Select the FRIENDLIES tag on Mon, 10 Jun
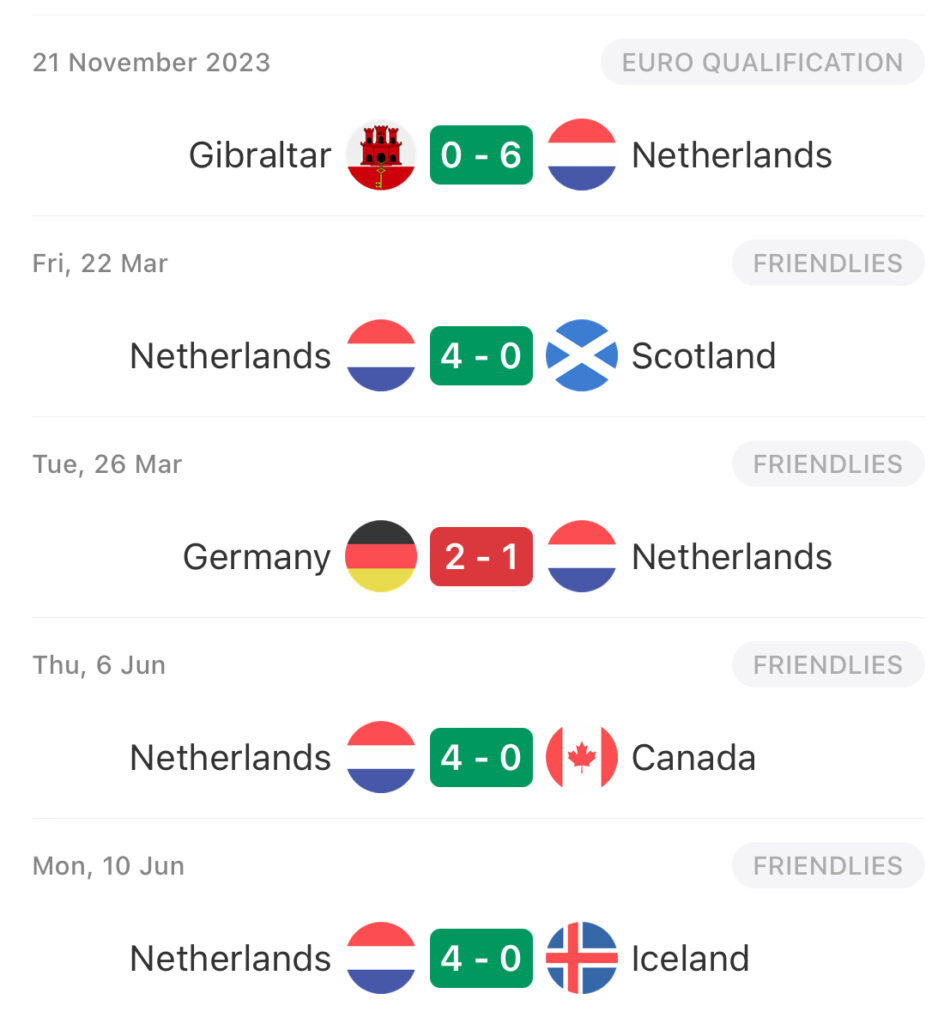The image size is (950, 1024). pyautogui.click(x=828, y=865)
